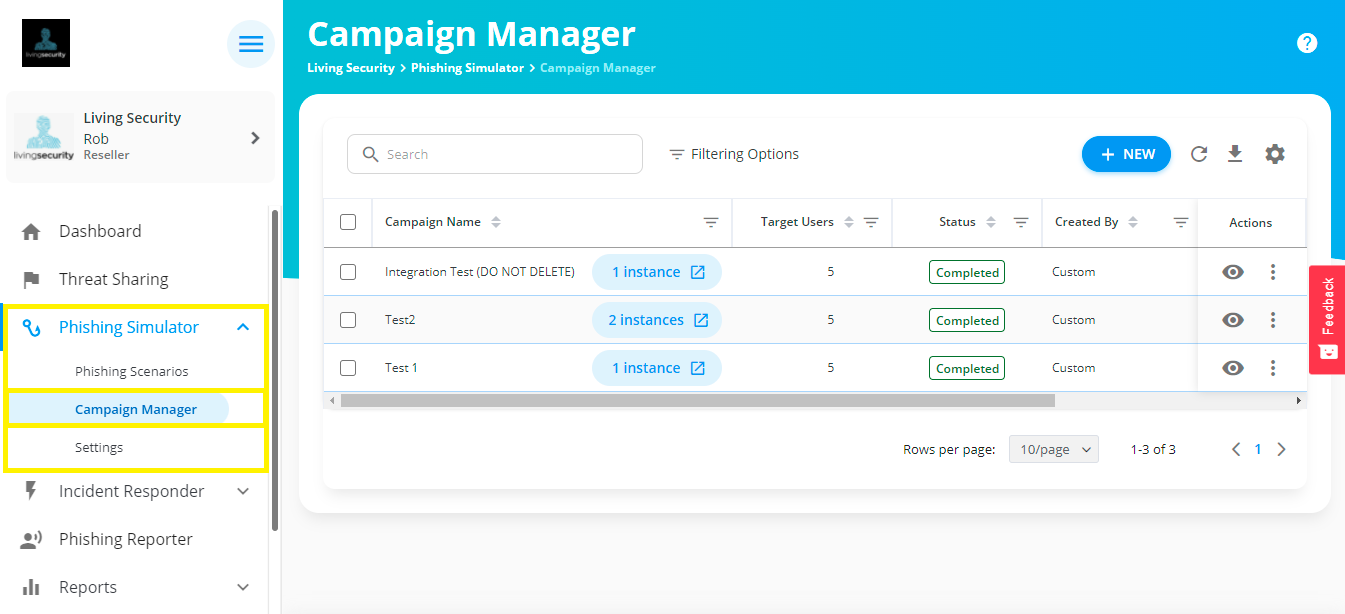View Test2 campaign eye icon
Viewport: 1345px width, 614px height.
(1233, 320)
